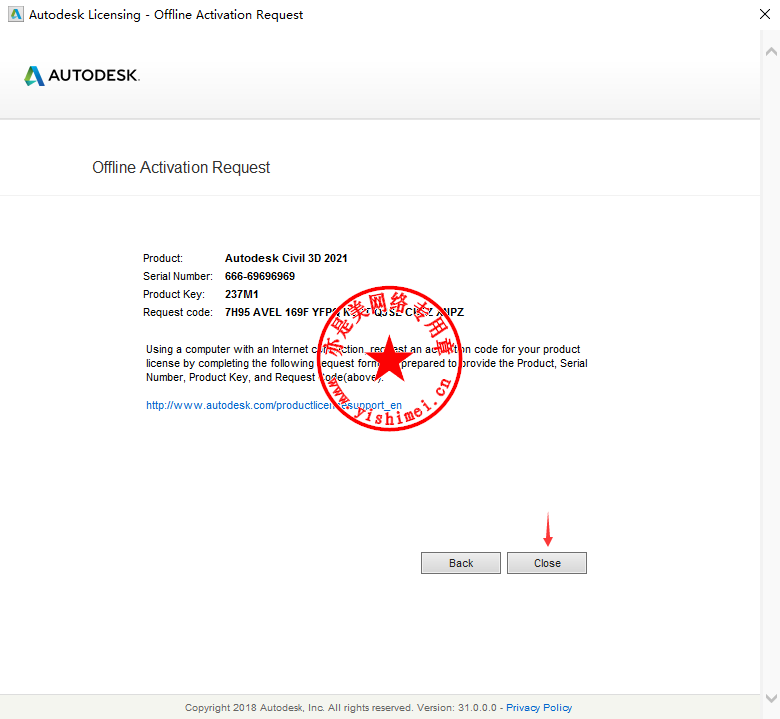Click the Close button
Screen dimensions: 780x719
[547, 563]
